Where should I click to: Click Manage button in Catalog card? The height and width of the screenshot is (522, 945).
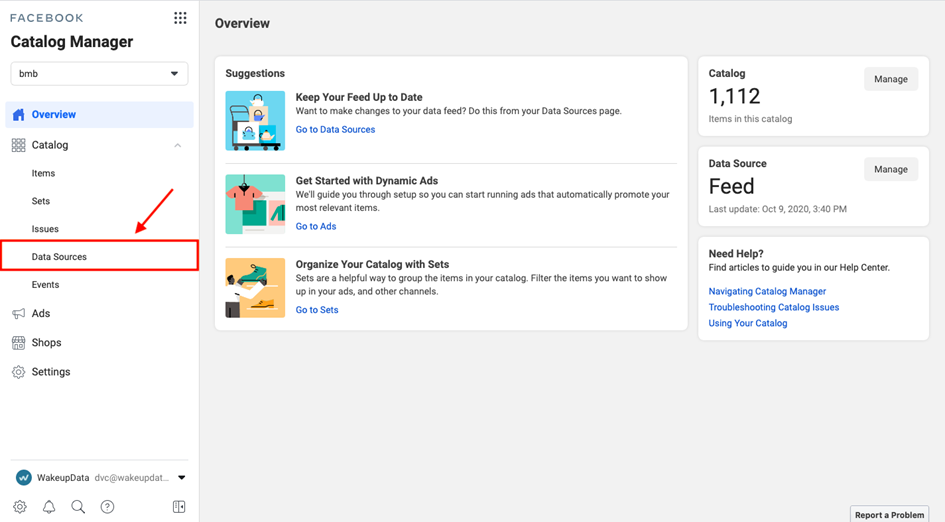tap(891, 79)
